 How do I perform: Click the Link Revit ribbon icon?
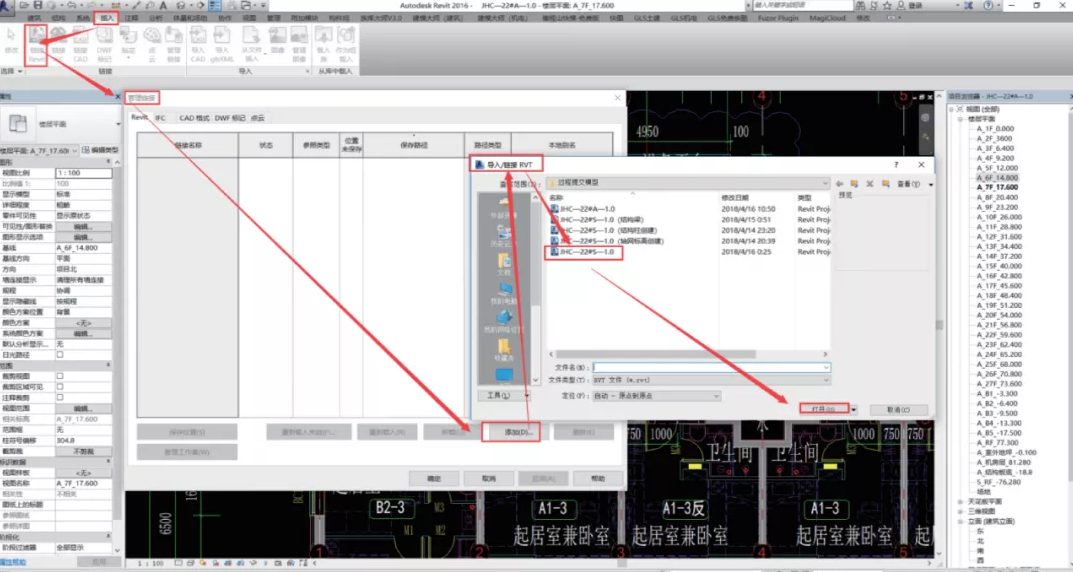coord(36,42)
